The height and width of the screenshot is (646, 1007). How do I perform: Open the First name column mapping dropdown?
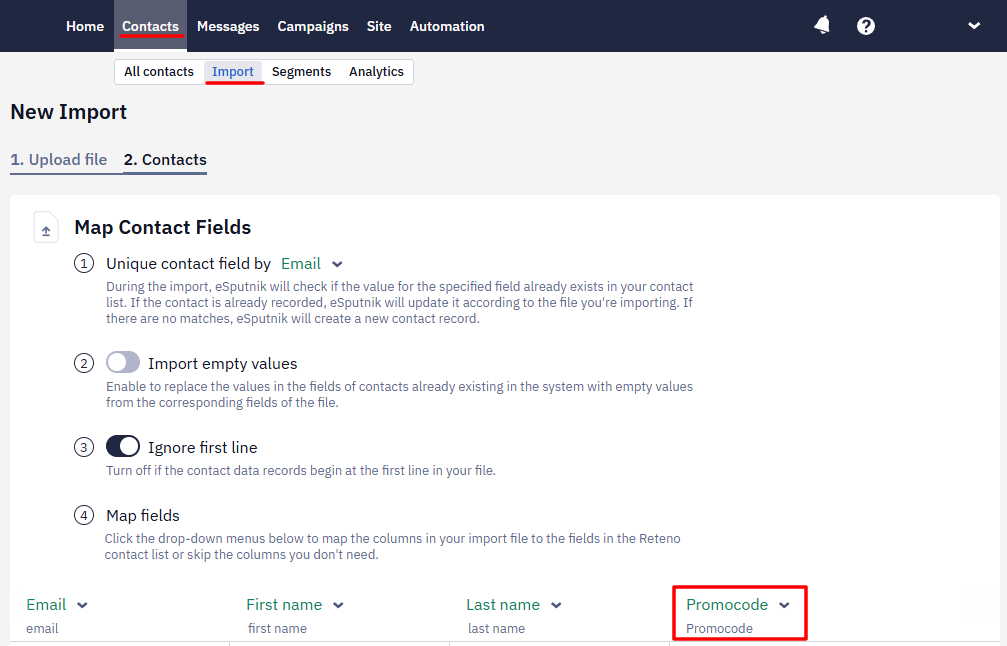pyautogui.click(x=295, y=604)
